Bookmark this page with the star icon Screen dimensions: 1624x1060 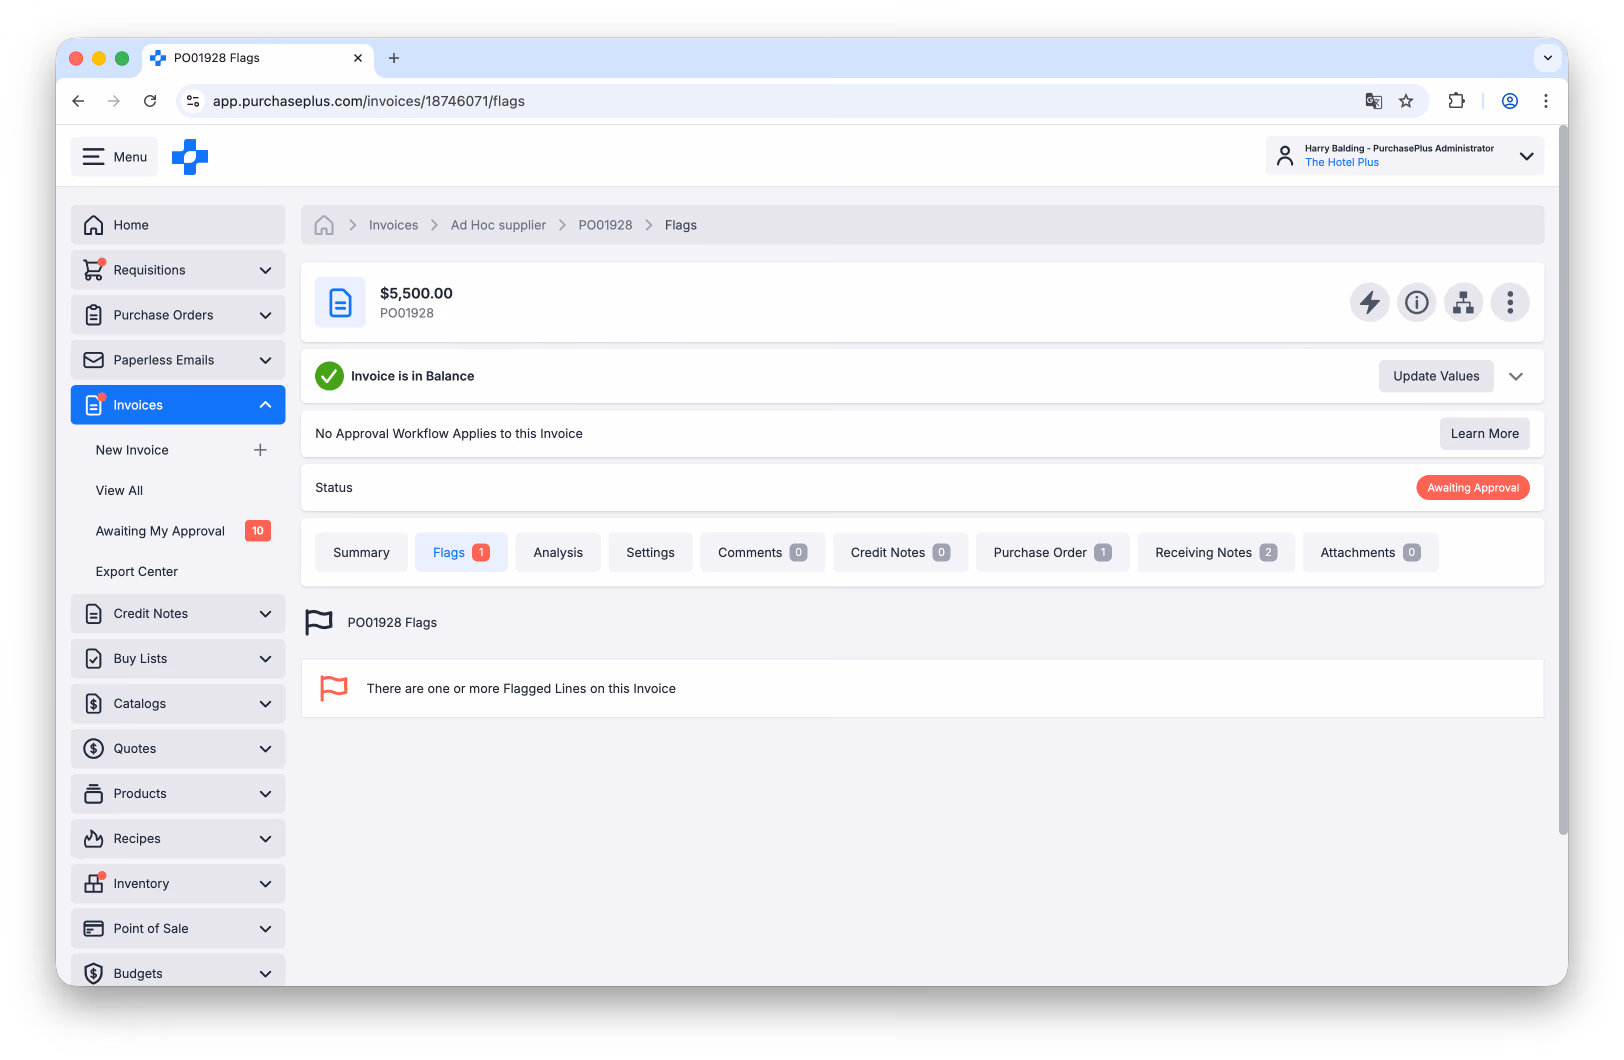tap(1406, 101)
